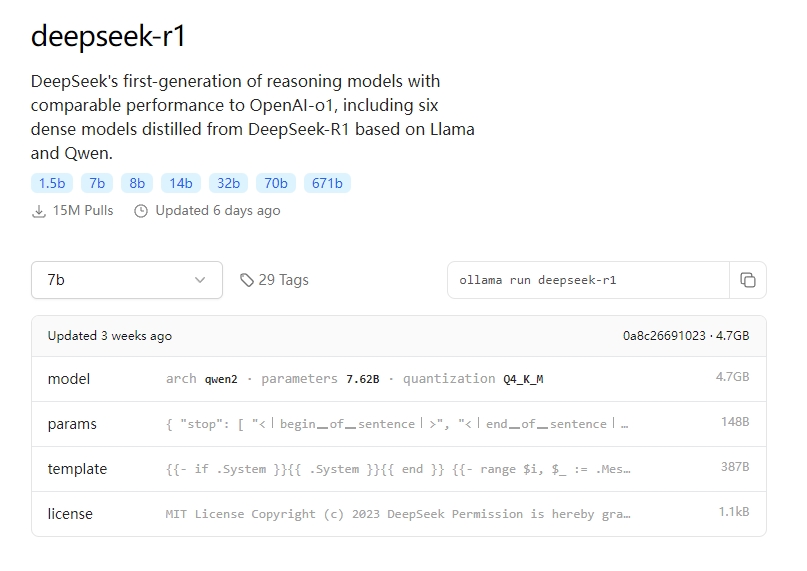The height and width of the screenshot is (571, 807).
Task: Choose the 14b size tag
Action: pos(181,183)
